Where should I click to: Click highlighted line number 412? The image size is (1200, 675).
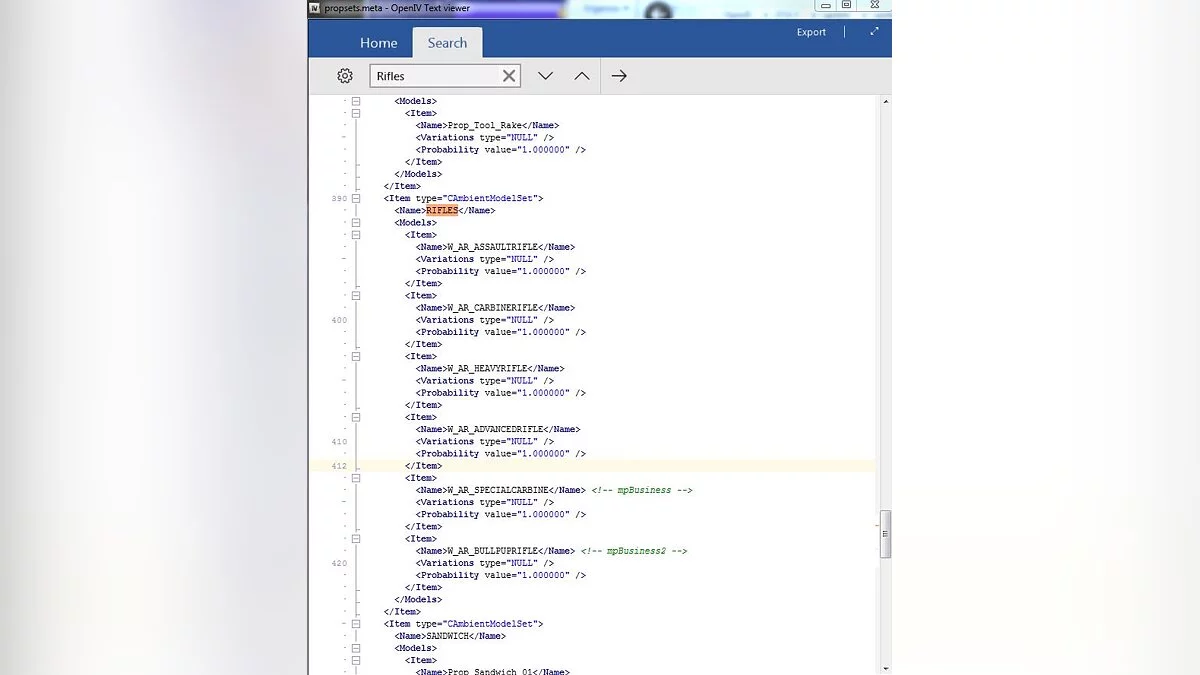[339, 466]
